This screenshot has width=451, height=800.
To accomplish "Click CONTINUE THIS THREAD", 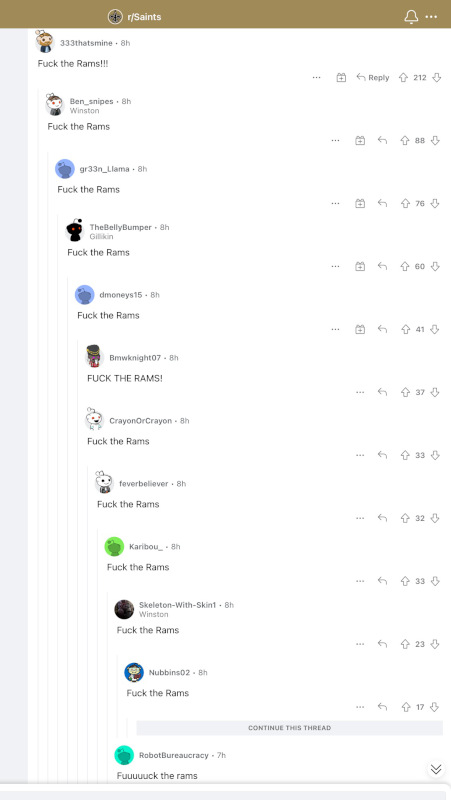I will (x=289, y=728).
